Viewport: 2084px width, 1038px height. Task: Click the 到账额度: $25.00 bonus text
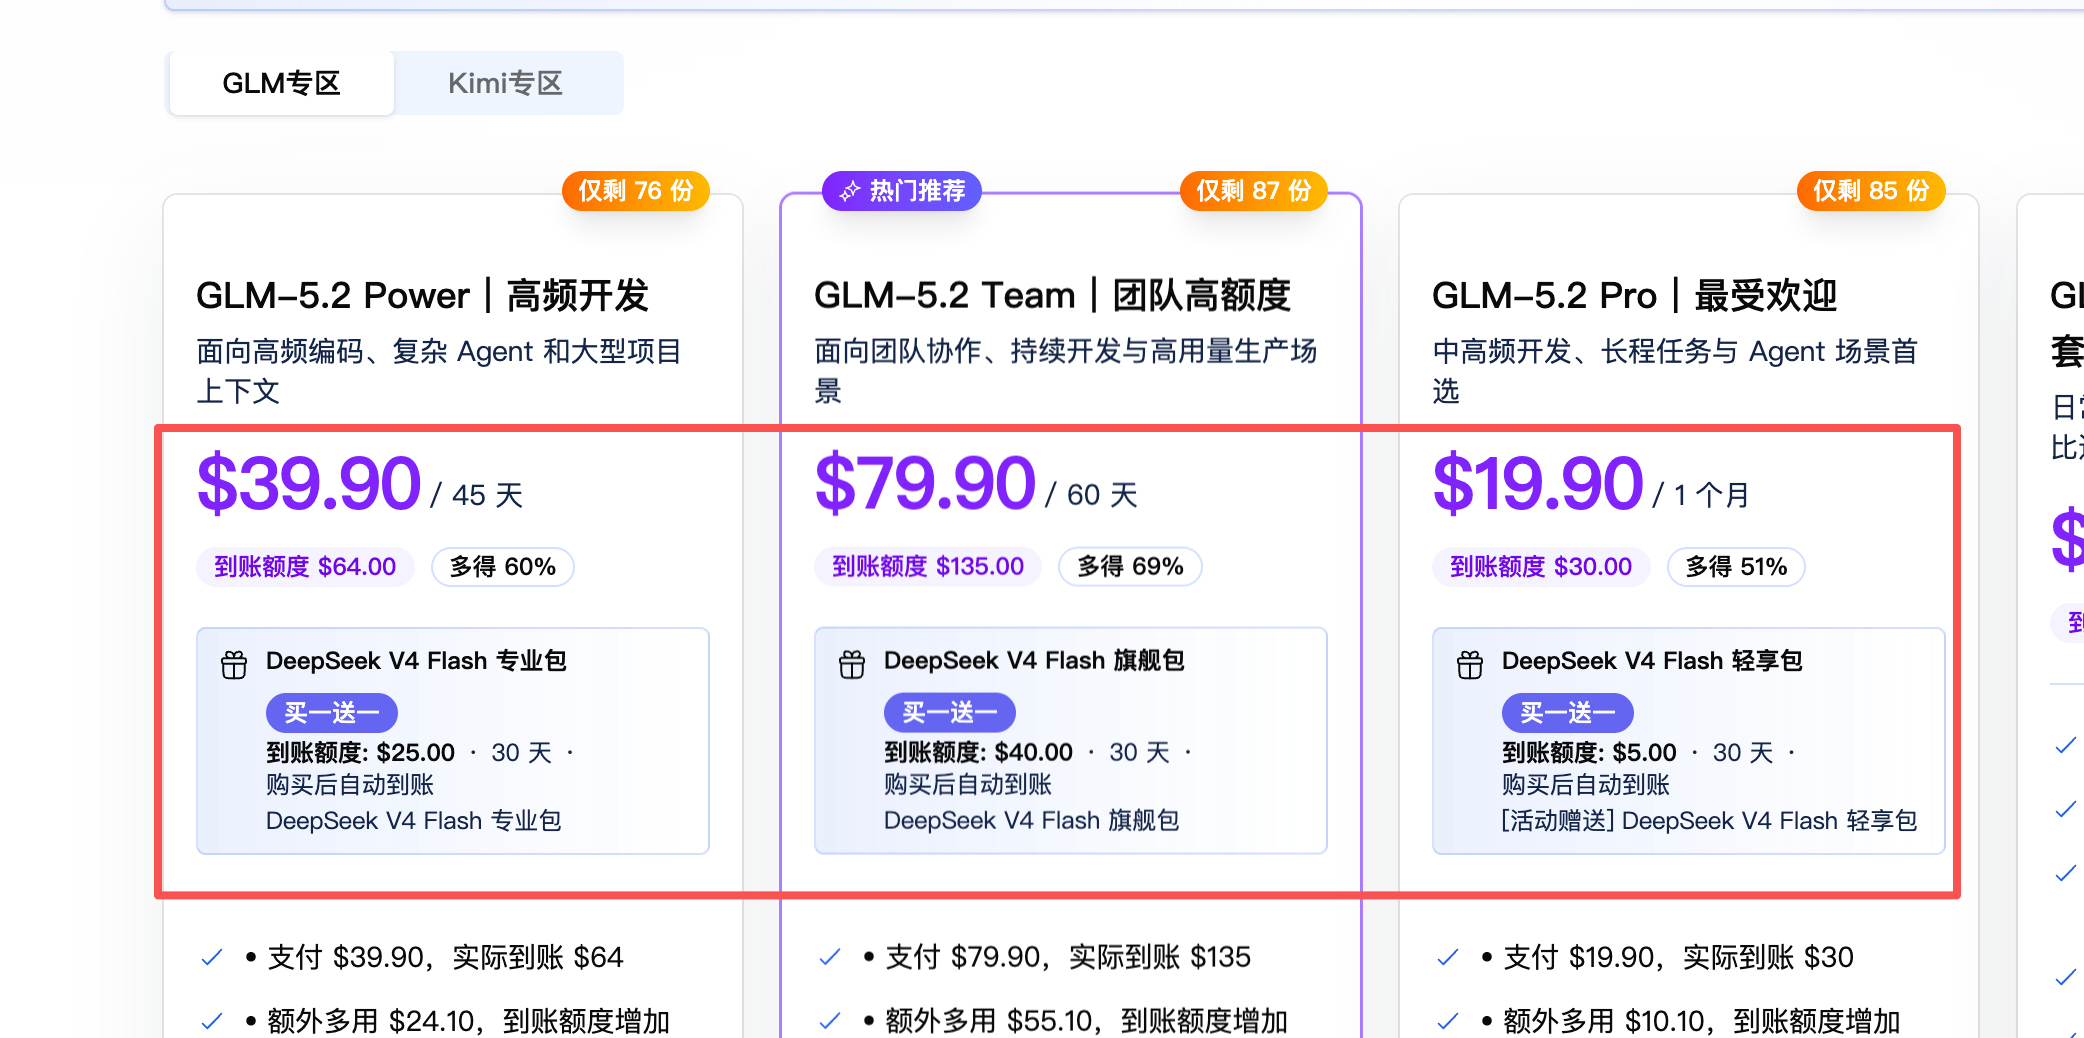[x=360, y=752]
